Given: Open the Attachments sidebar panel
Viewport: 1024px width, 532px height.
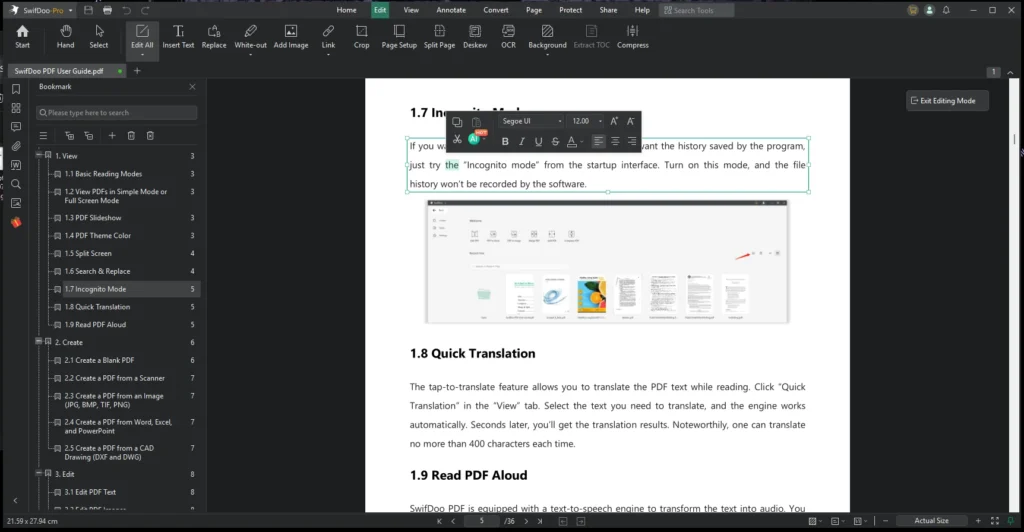Looking at the screenshot, I should point(16,146).
